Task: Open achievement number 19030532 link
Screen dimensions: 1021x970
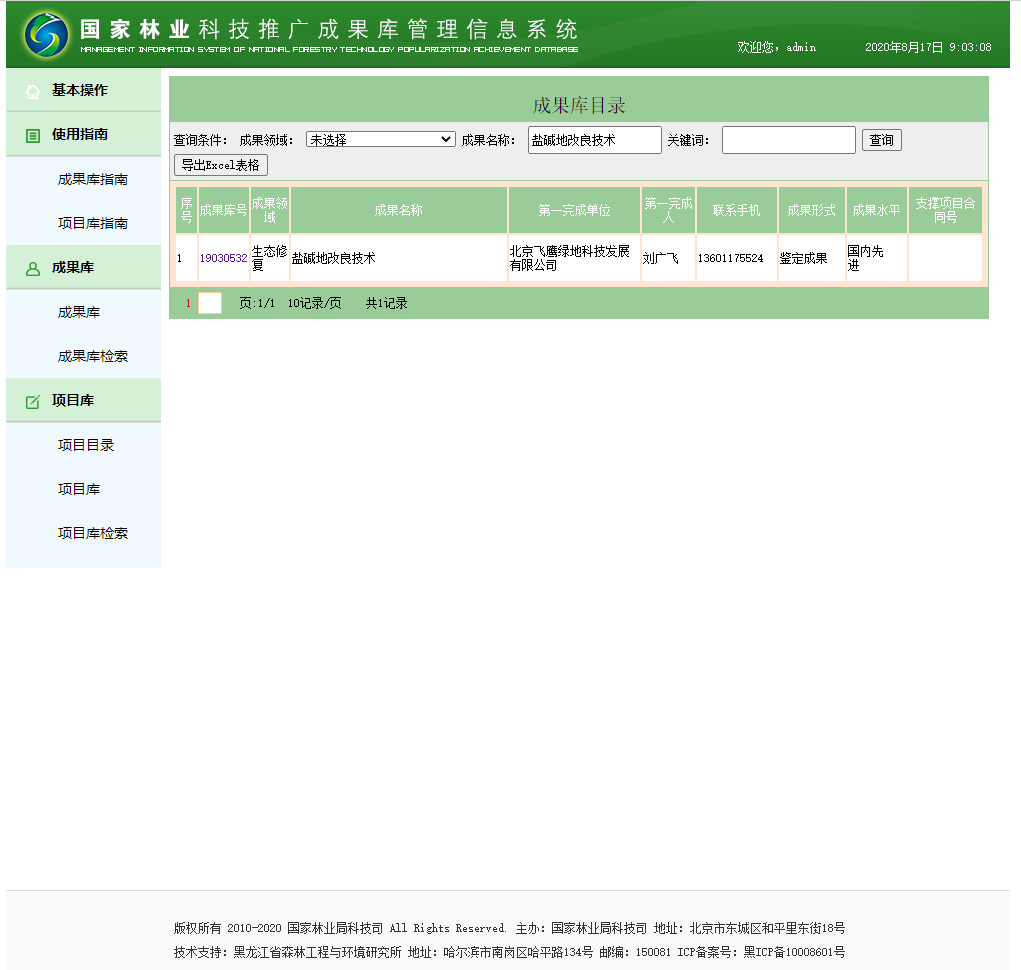Action: (223, 258)
